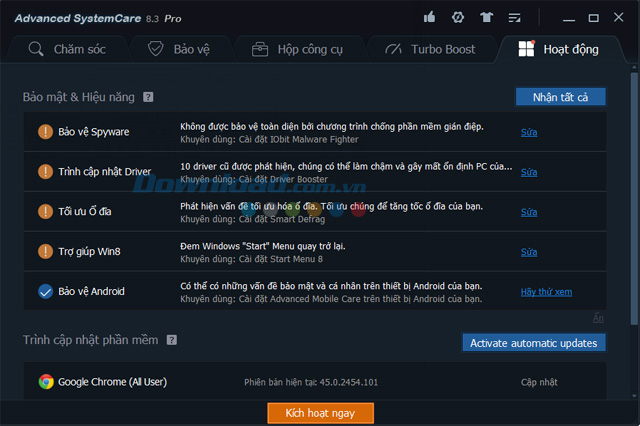The width and height of the screenshot is (640, 426).
Task: Click the Nhận tất cả button
Action: 560,97
